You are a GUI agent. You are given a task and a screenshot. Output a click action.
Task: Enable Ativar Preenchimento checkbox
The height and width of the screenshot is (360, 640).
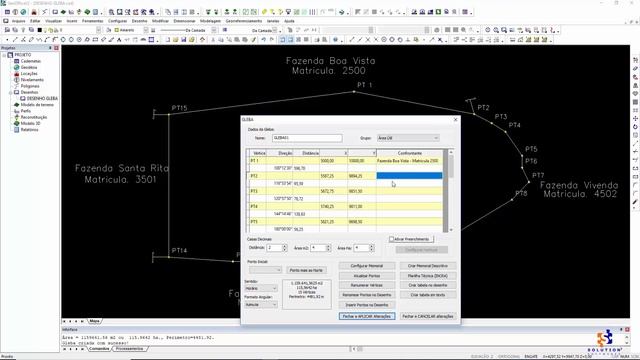391,239
